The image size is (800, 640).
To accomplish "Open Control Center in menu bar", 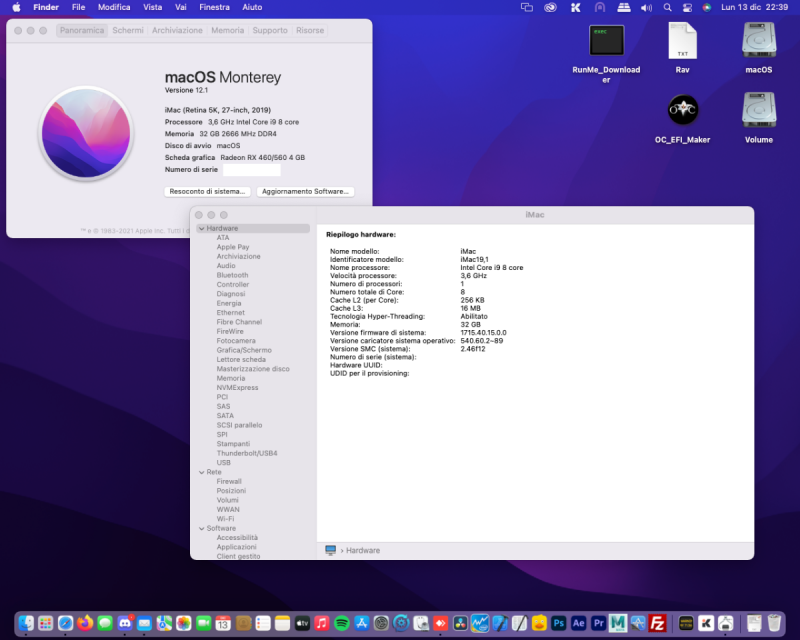I will click(x=687, y=7).
